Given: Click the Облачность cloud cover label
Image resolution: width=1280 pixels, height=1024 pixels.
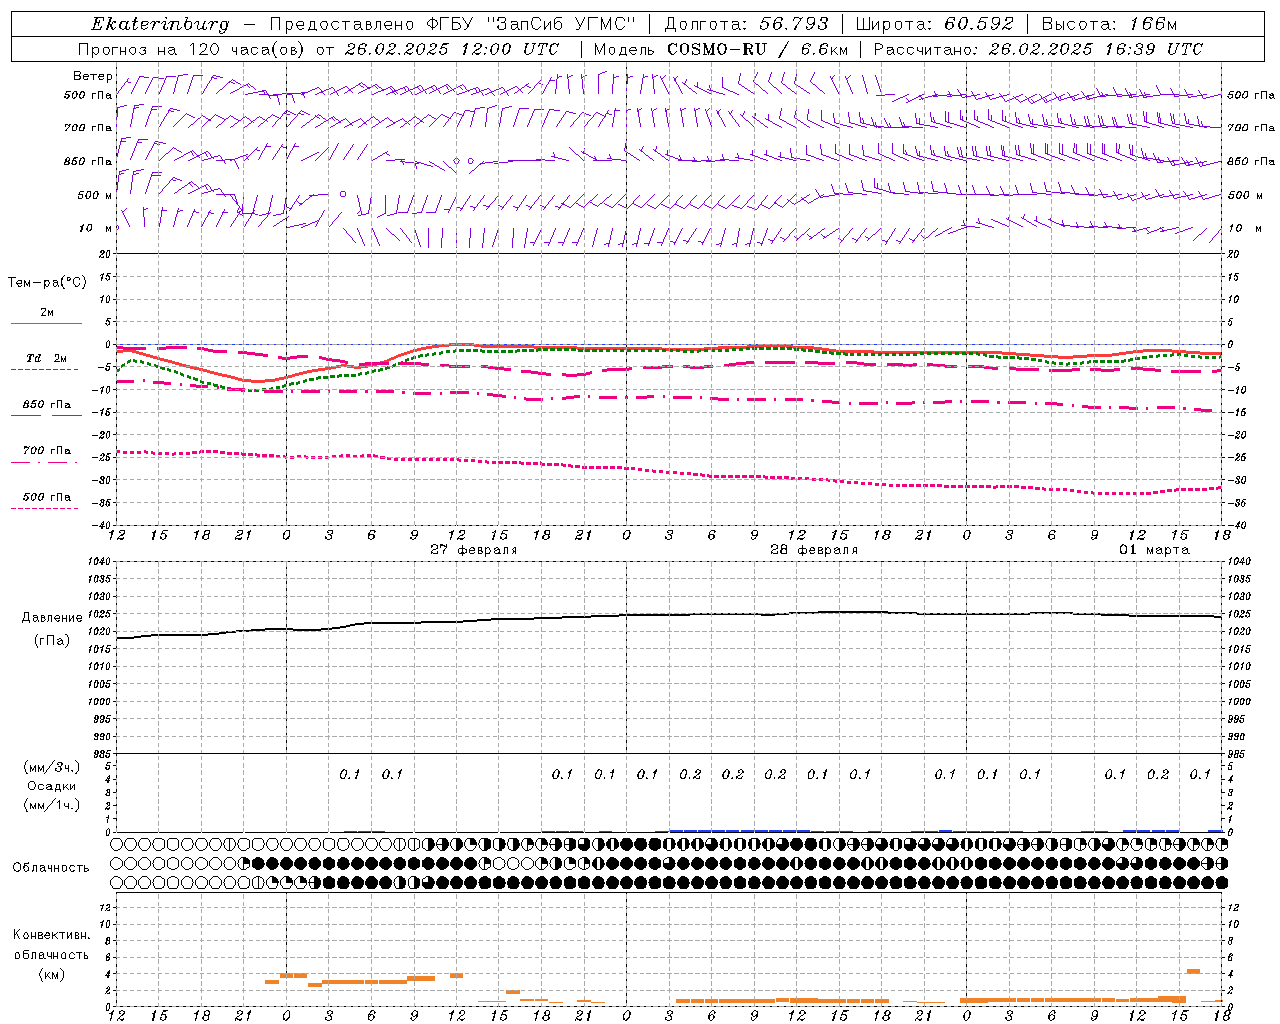Looking at the screenshot, I should [51, 868].
